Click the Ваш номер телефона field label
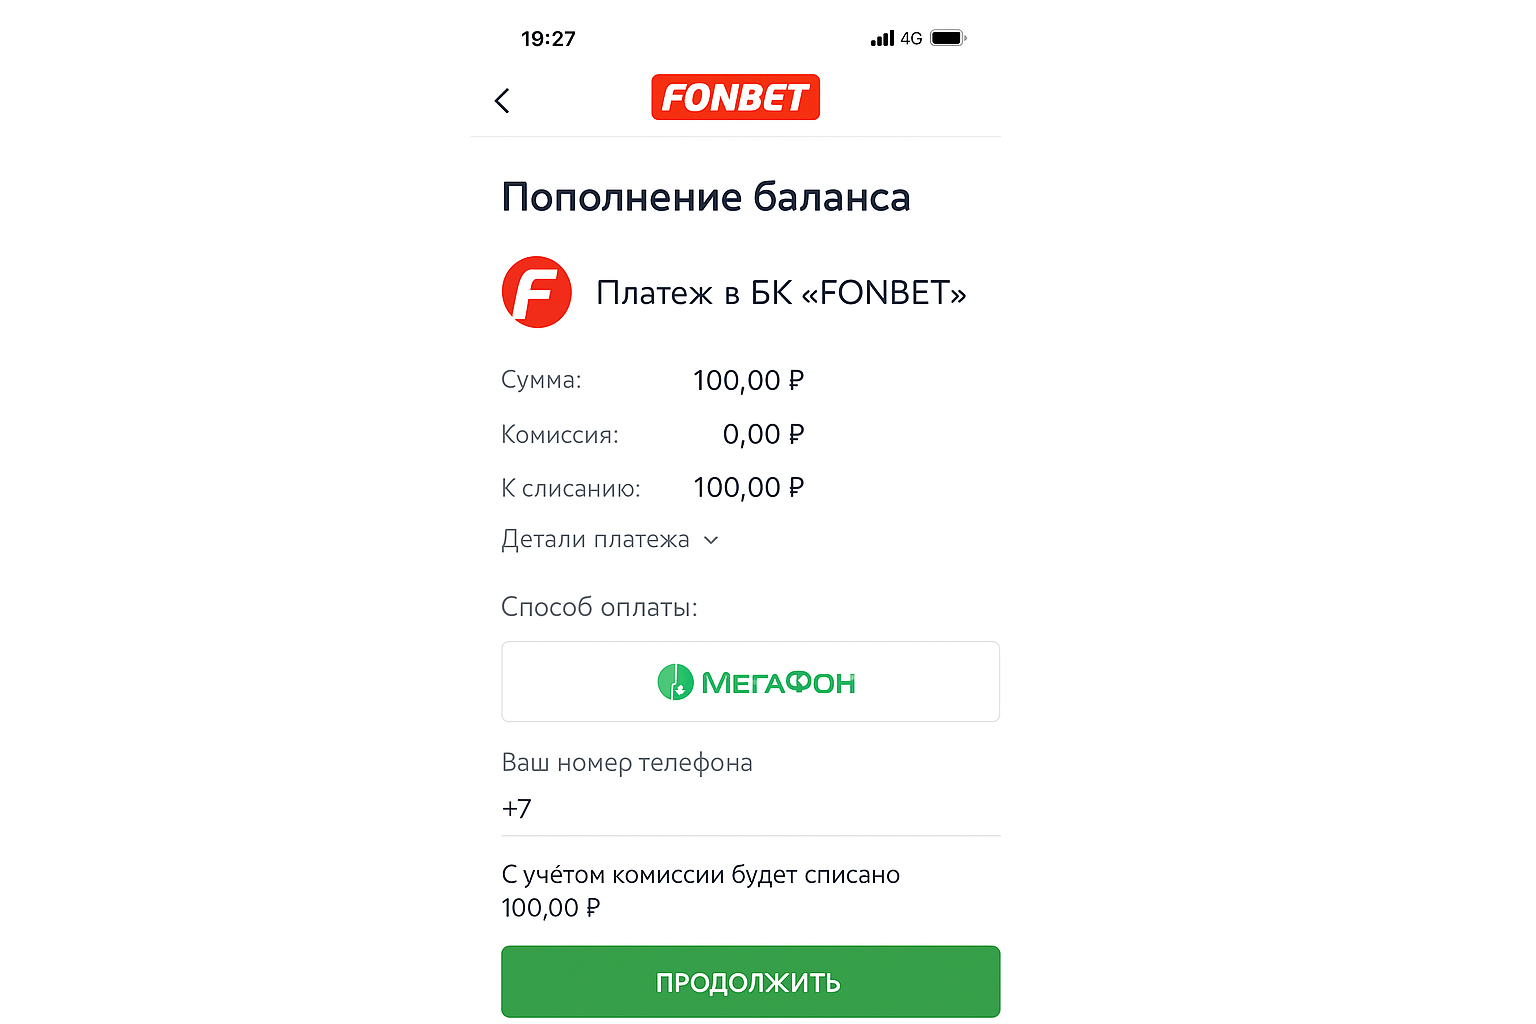The width and height of the screenshot is (1536, 1024). (x=627, y=763)
